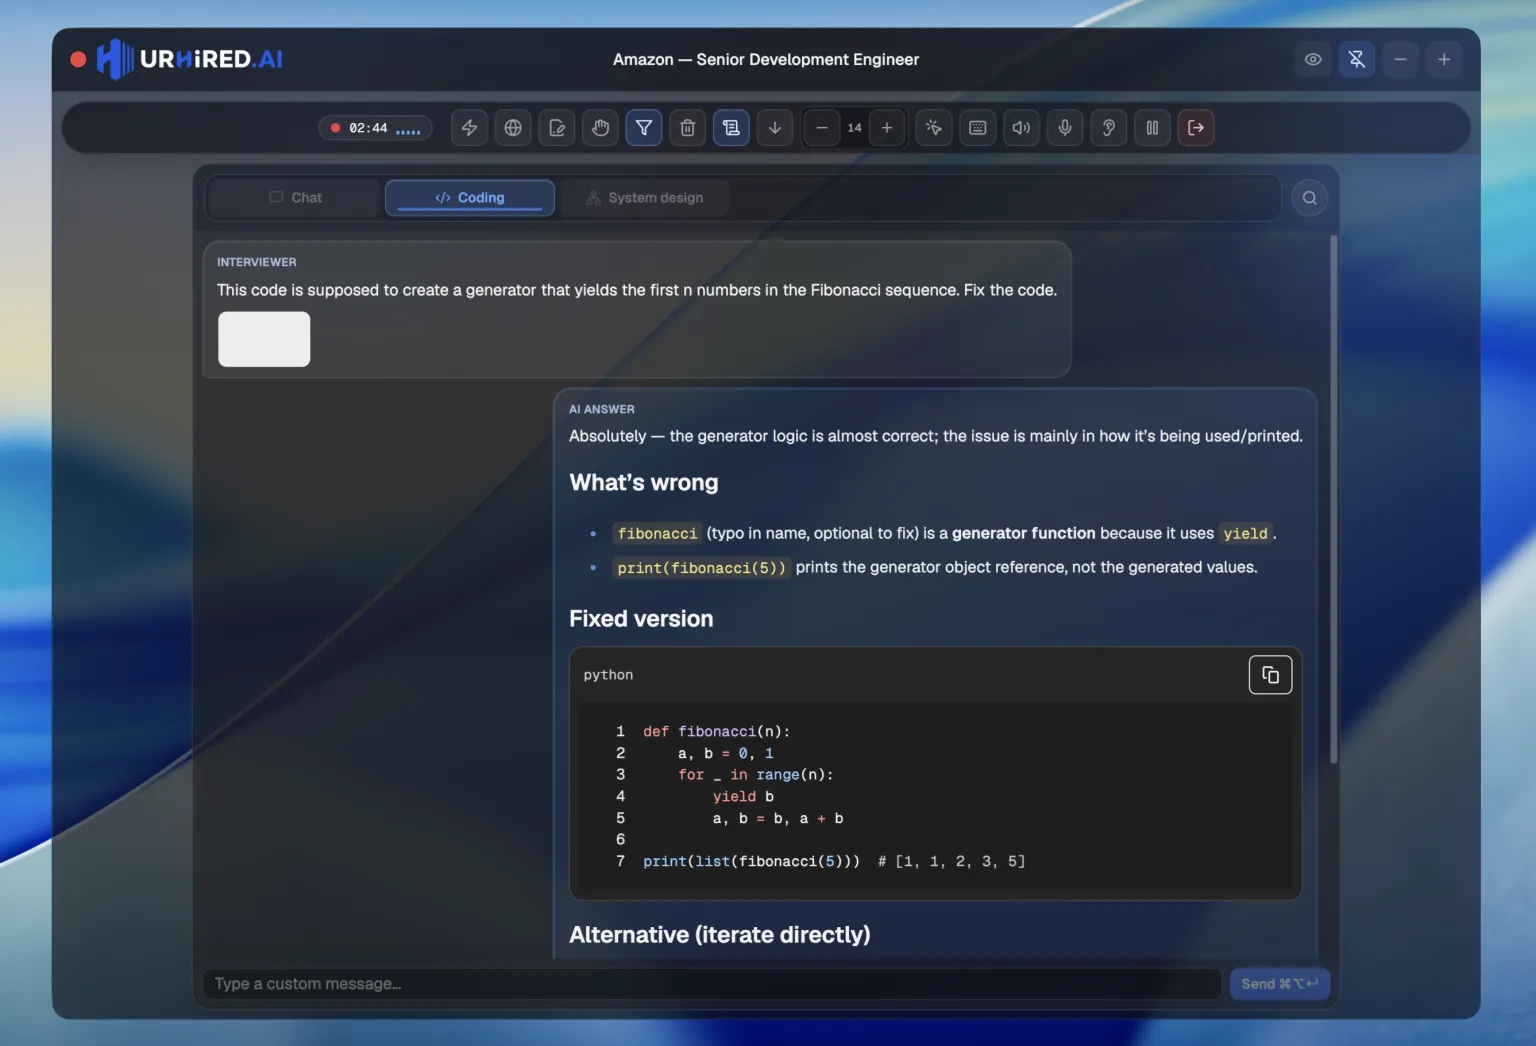This screenshot has height=1046, width=1536.
Task: Click the Send button
Action: pyautogui.click(x=1279, y=984)
